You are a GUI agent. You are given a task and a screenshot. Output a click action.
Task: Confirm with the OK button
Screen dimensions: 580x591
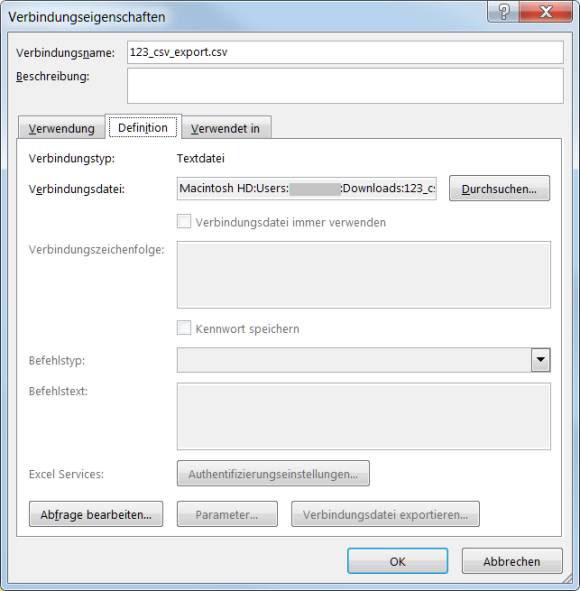[398, 561]
